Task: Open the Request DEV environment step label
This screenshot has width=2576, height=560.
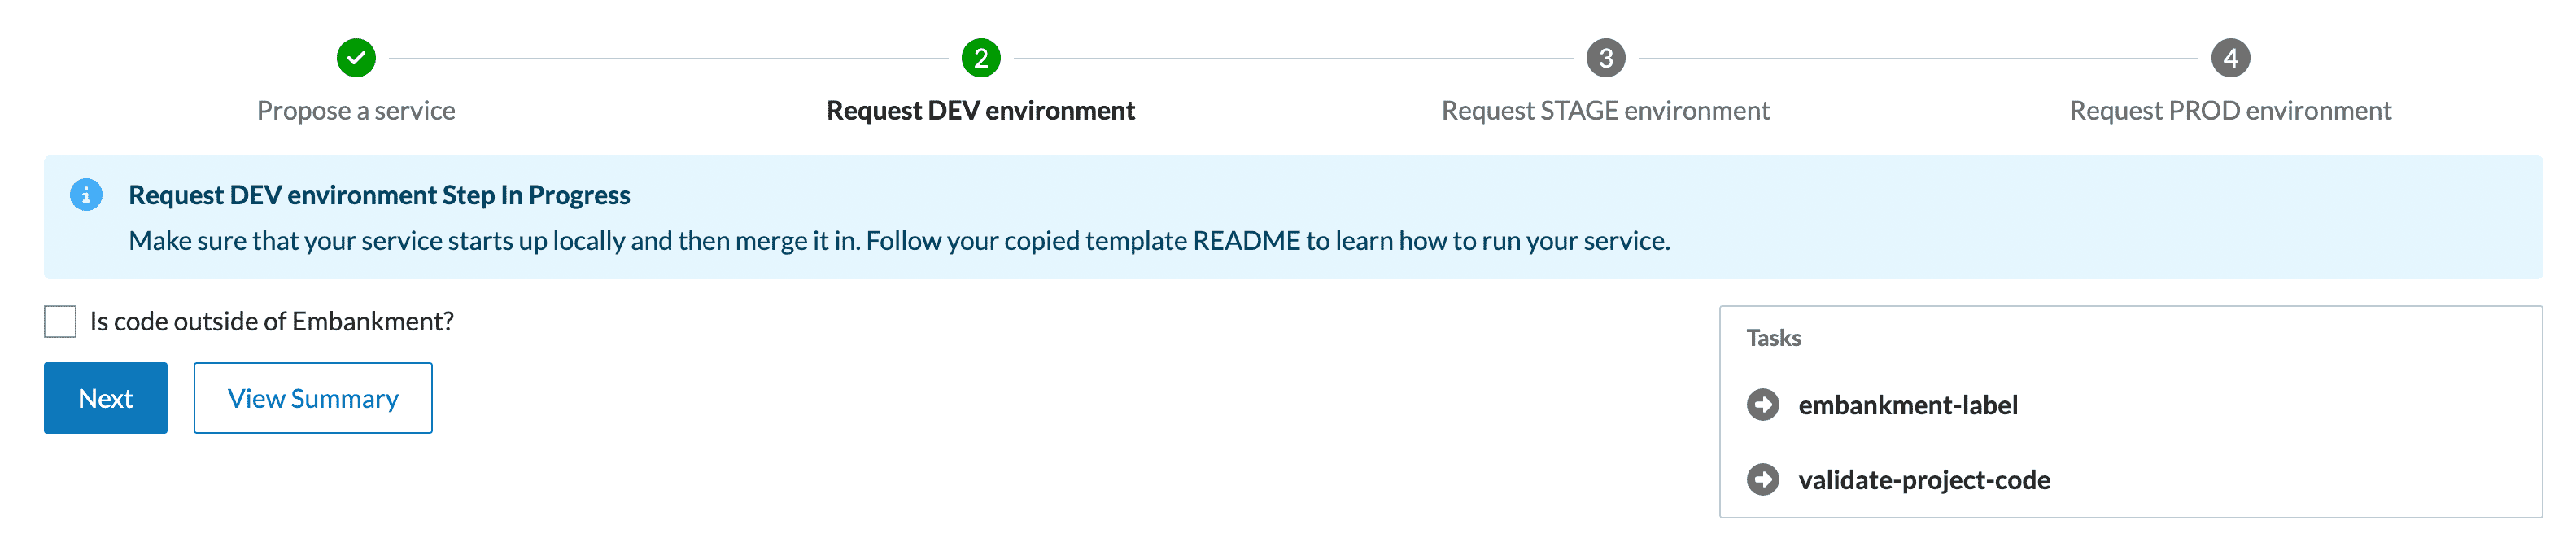Action: click(981, 111)
